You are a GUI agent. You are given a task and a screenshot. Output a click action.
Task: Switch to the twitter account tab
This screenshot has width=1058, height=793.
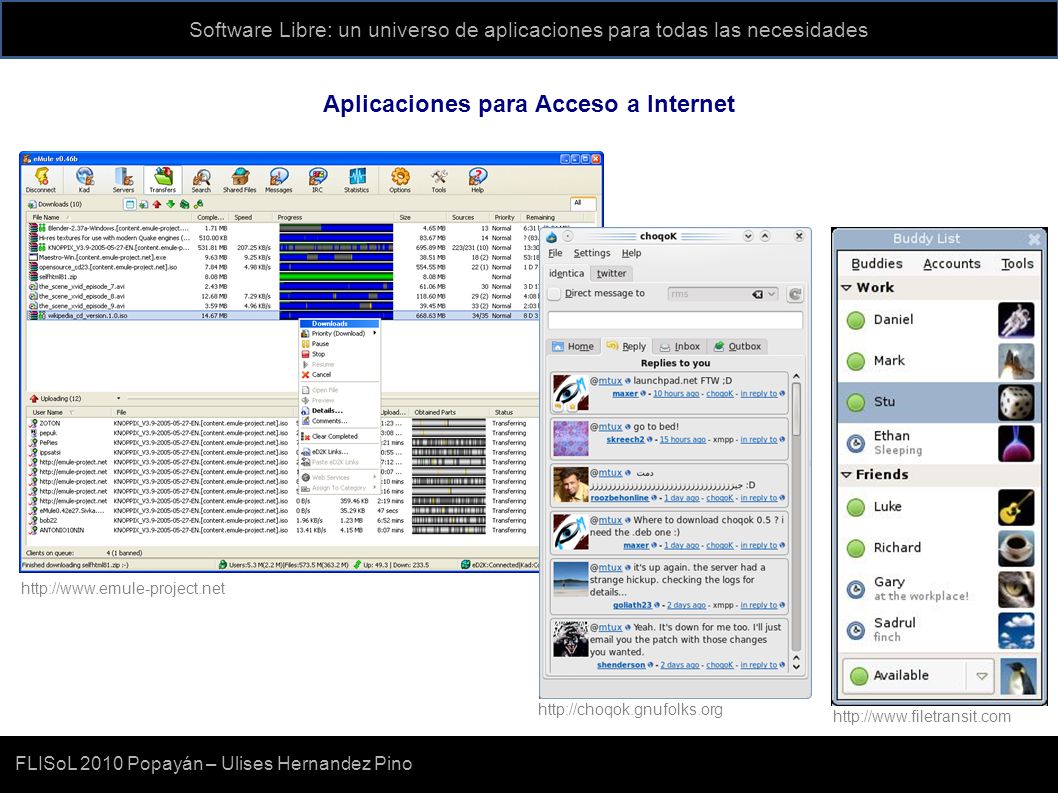(x=611, y=273)
